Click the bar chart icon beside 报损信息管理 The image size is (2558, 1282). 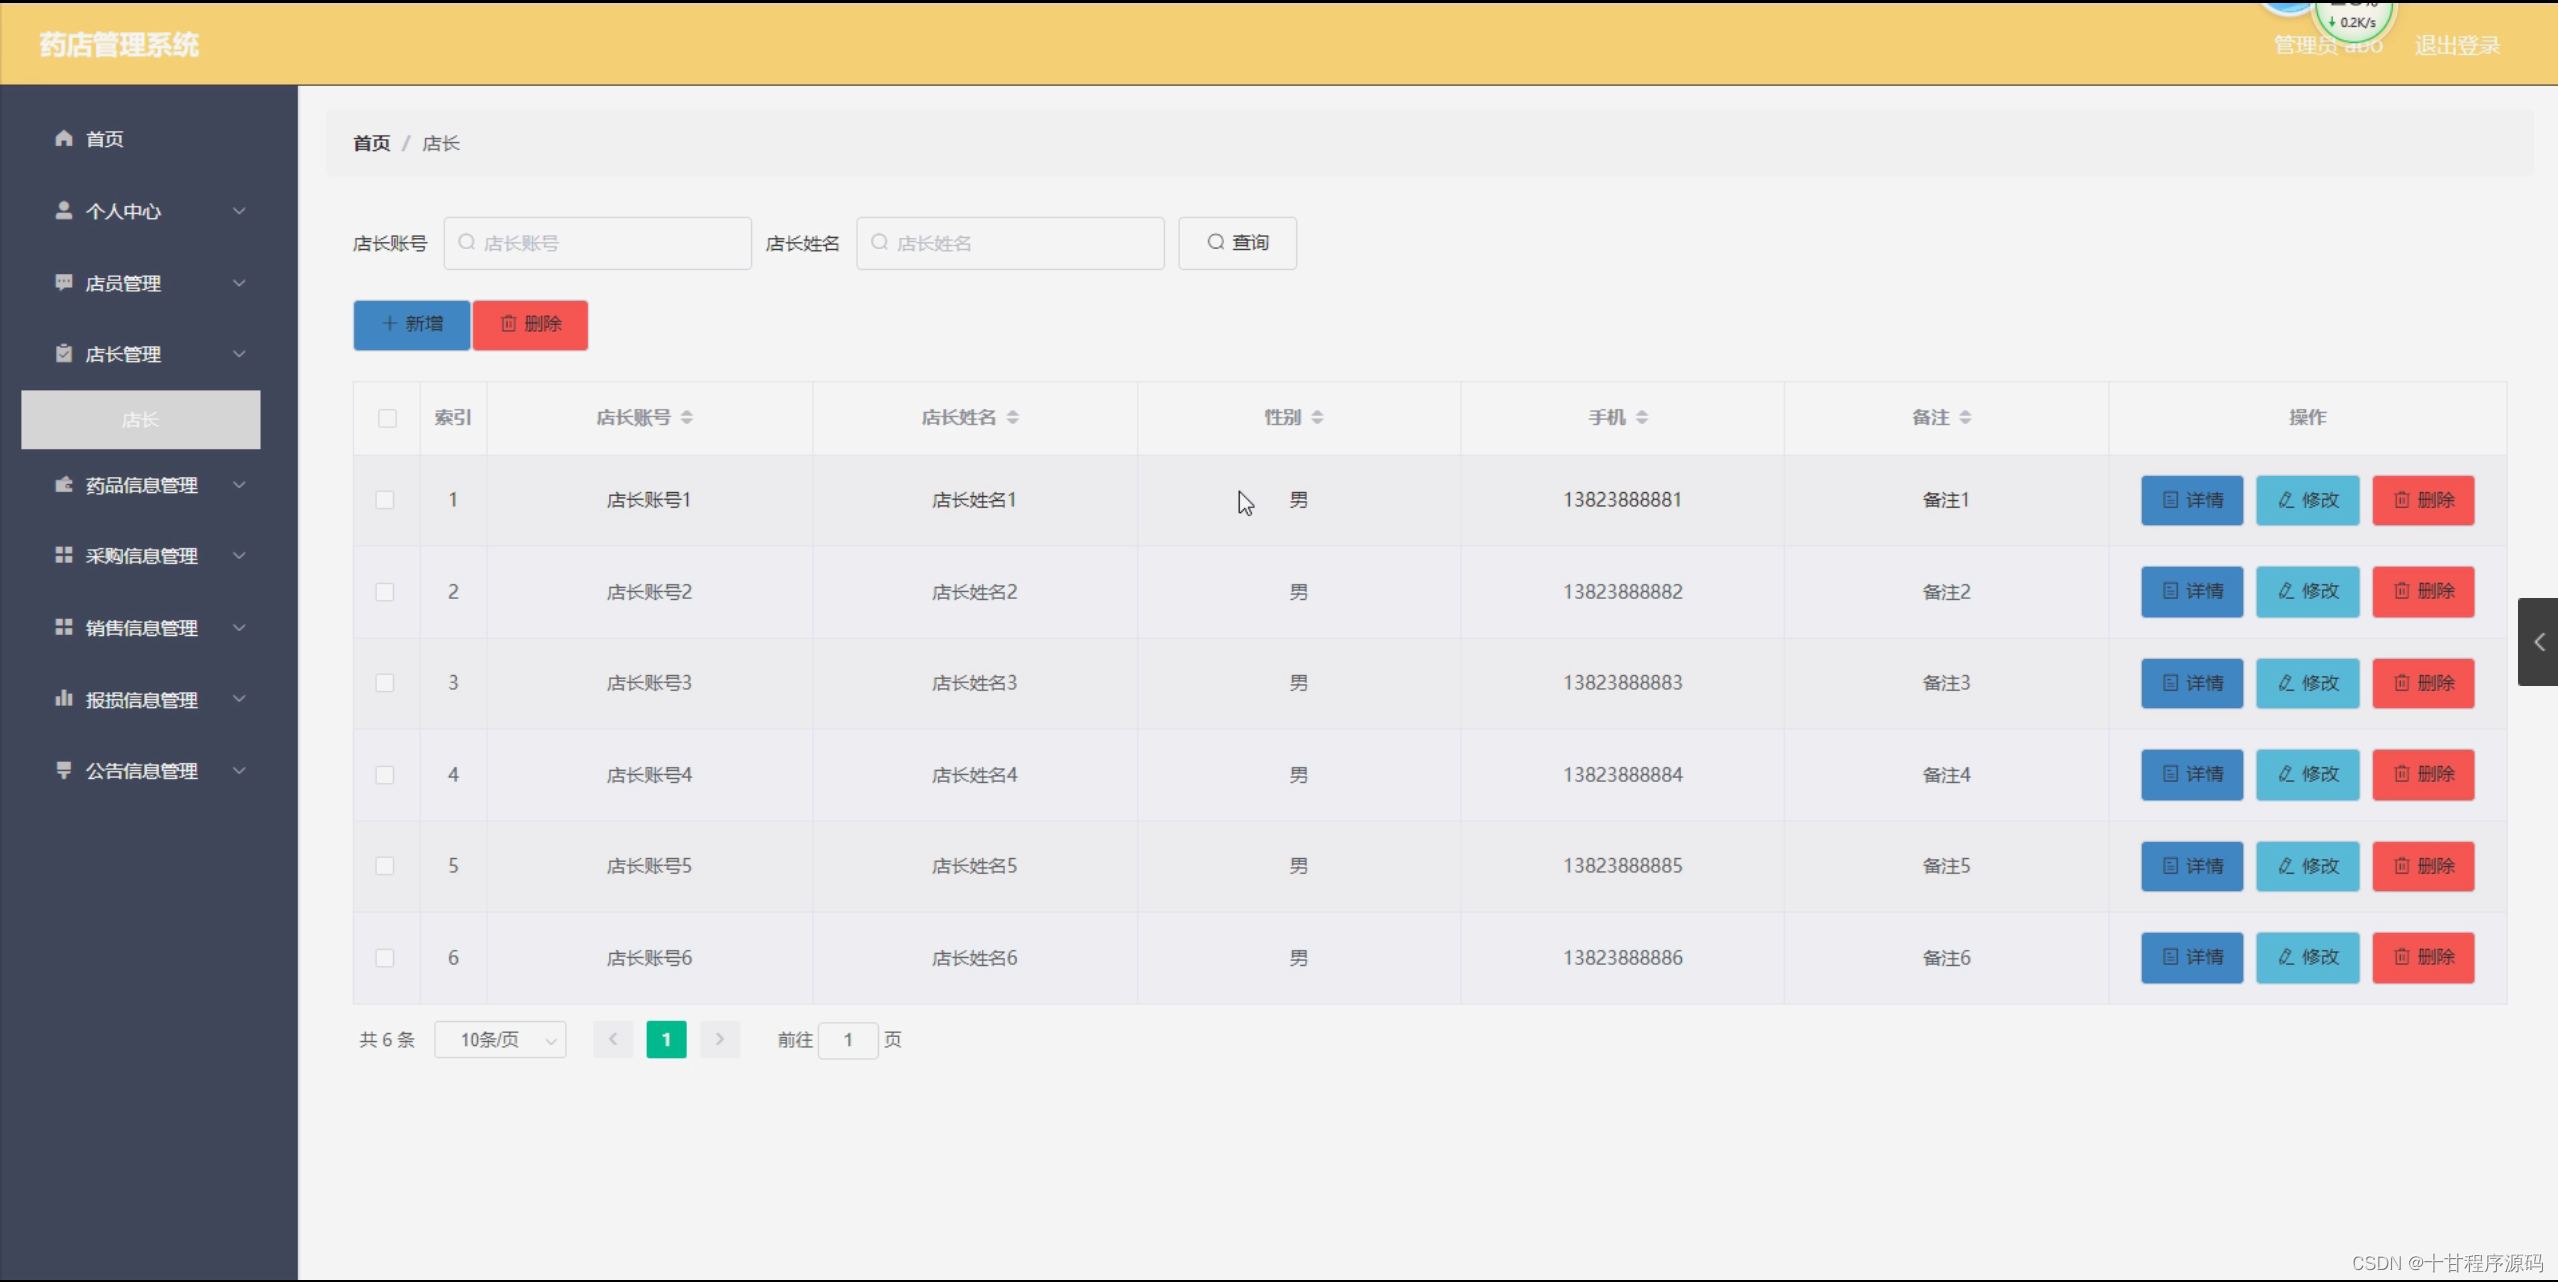(x=64, y=698)
